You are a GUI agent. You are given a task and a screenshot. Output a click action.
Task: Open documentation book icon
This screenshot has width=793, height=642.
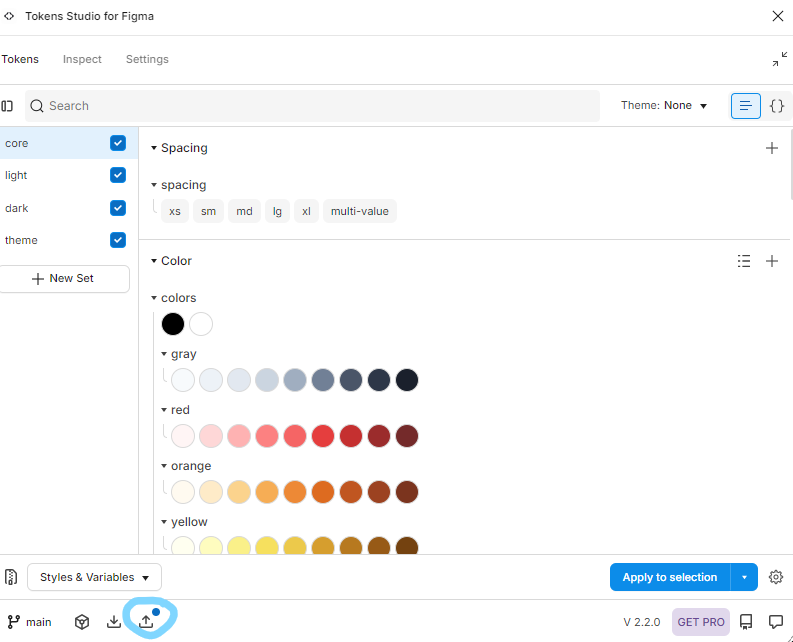point(746,622)
